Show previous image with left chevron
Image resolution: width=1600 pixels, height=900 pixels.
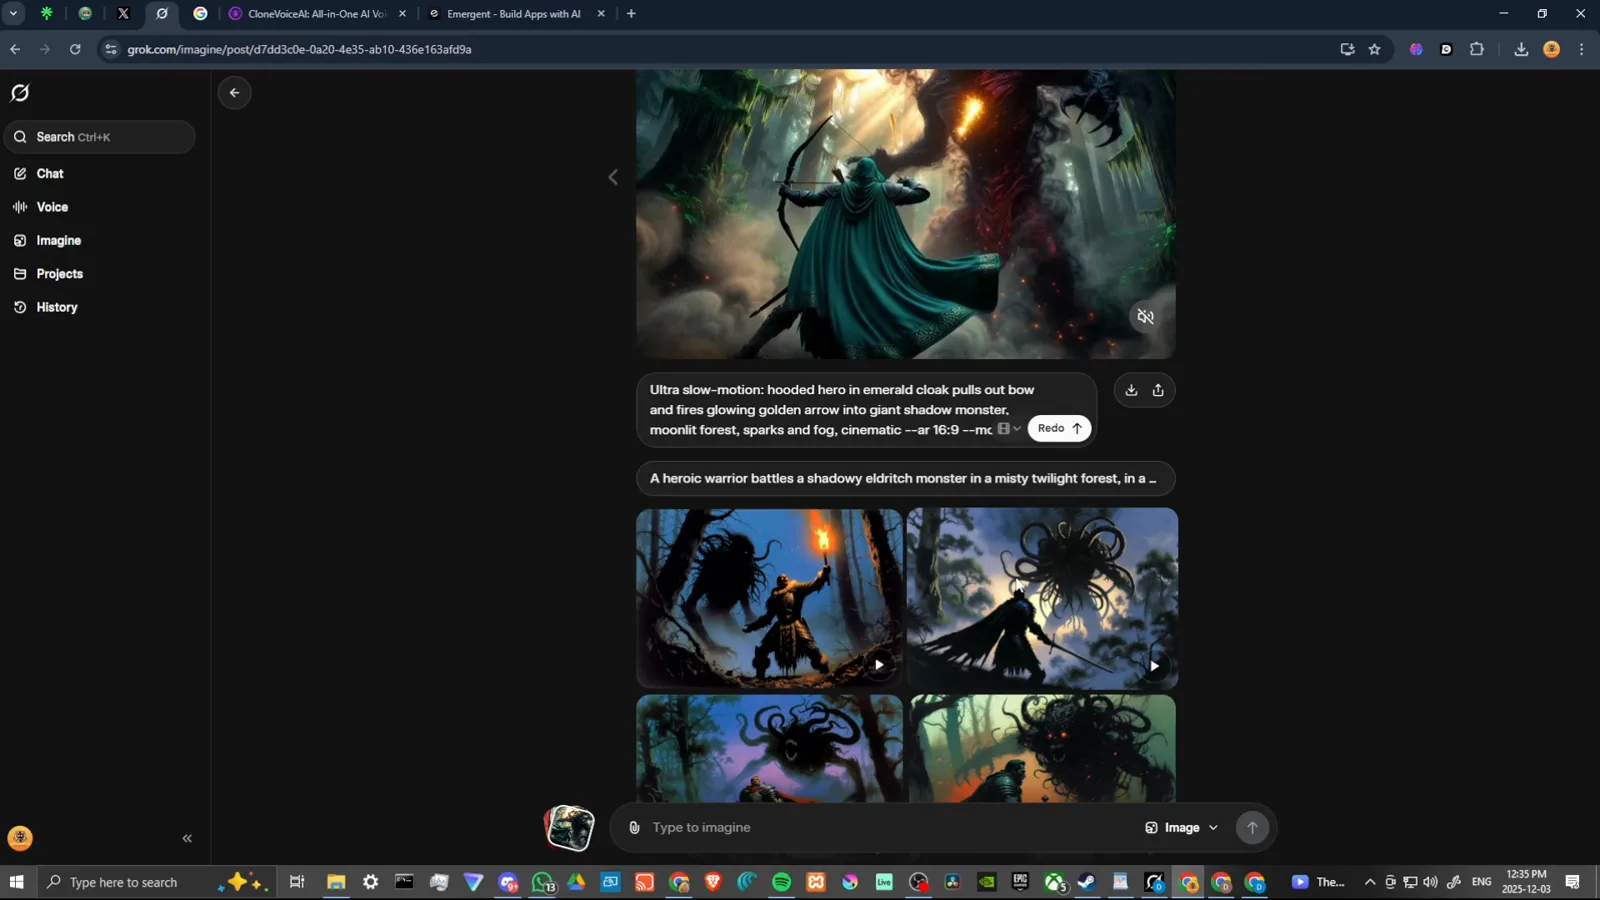pos(613,178)
